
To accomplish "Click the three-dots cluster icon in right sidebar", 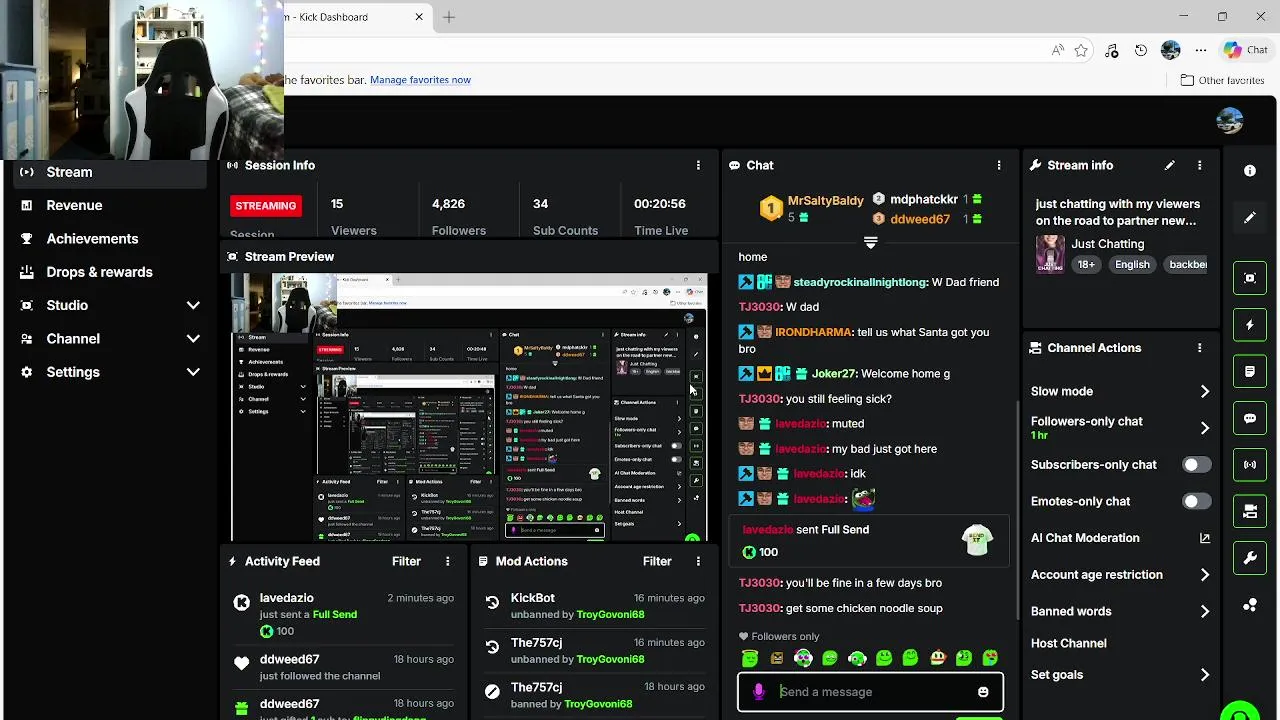I will click(x=1249, y=605).
